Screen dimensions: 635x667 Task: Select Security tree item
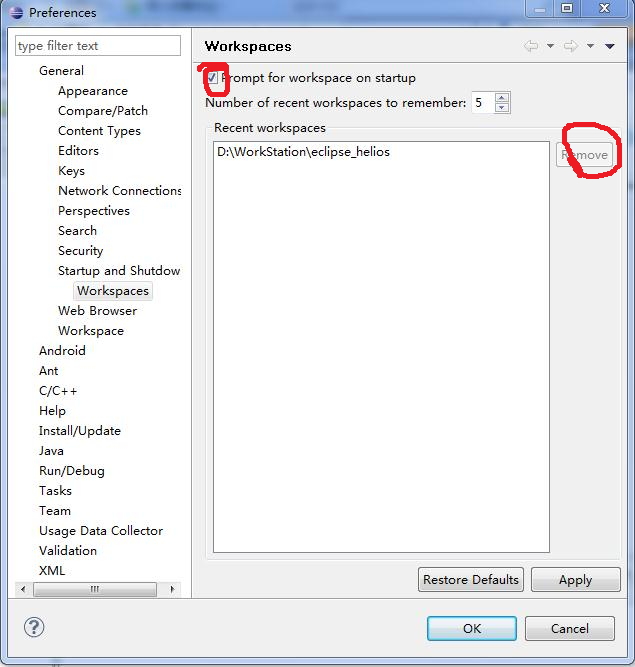coord(81,251)
